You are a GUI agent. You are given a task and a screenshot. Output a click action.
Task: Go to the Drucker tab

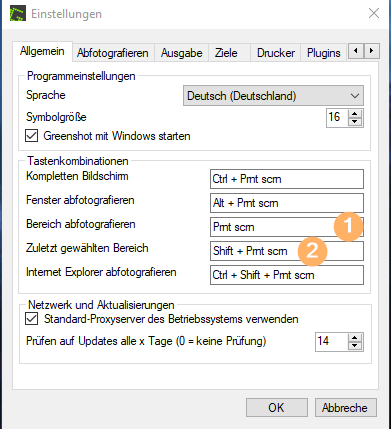click(276, 53)
